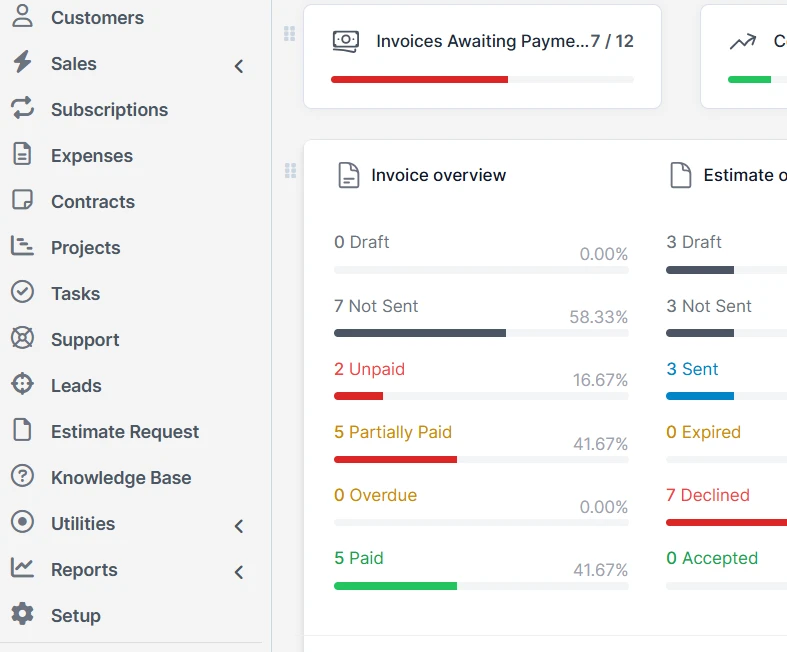Click the Expenses document icon
The width and height of the screenshot is (787, 652).
pyautogui.click(x=22, y=154)
